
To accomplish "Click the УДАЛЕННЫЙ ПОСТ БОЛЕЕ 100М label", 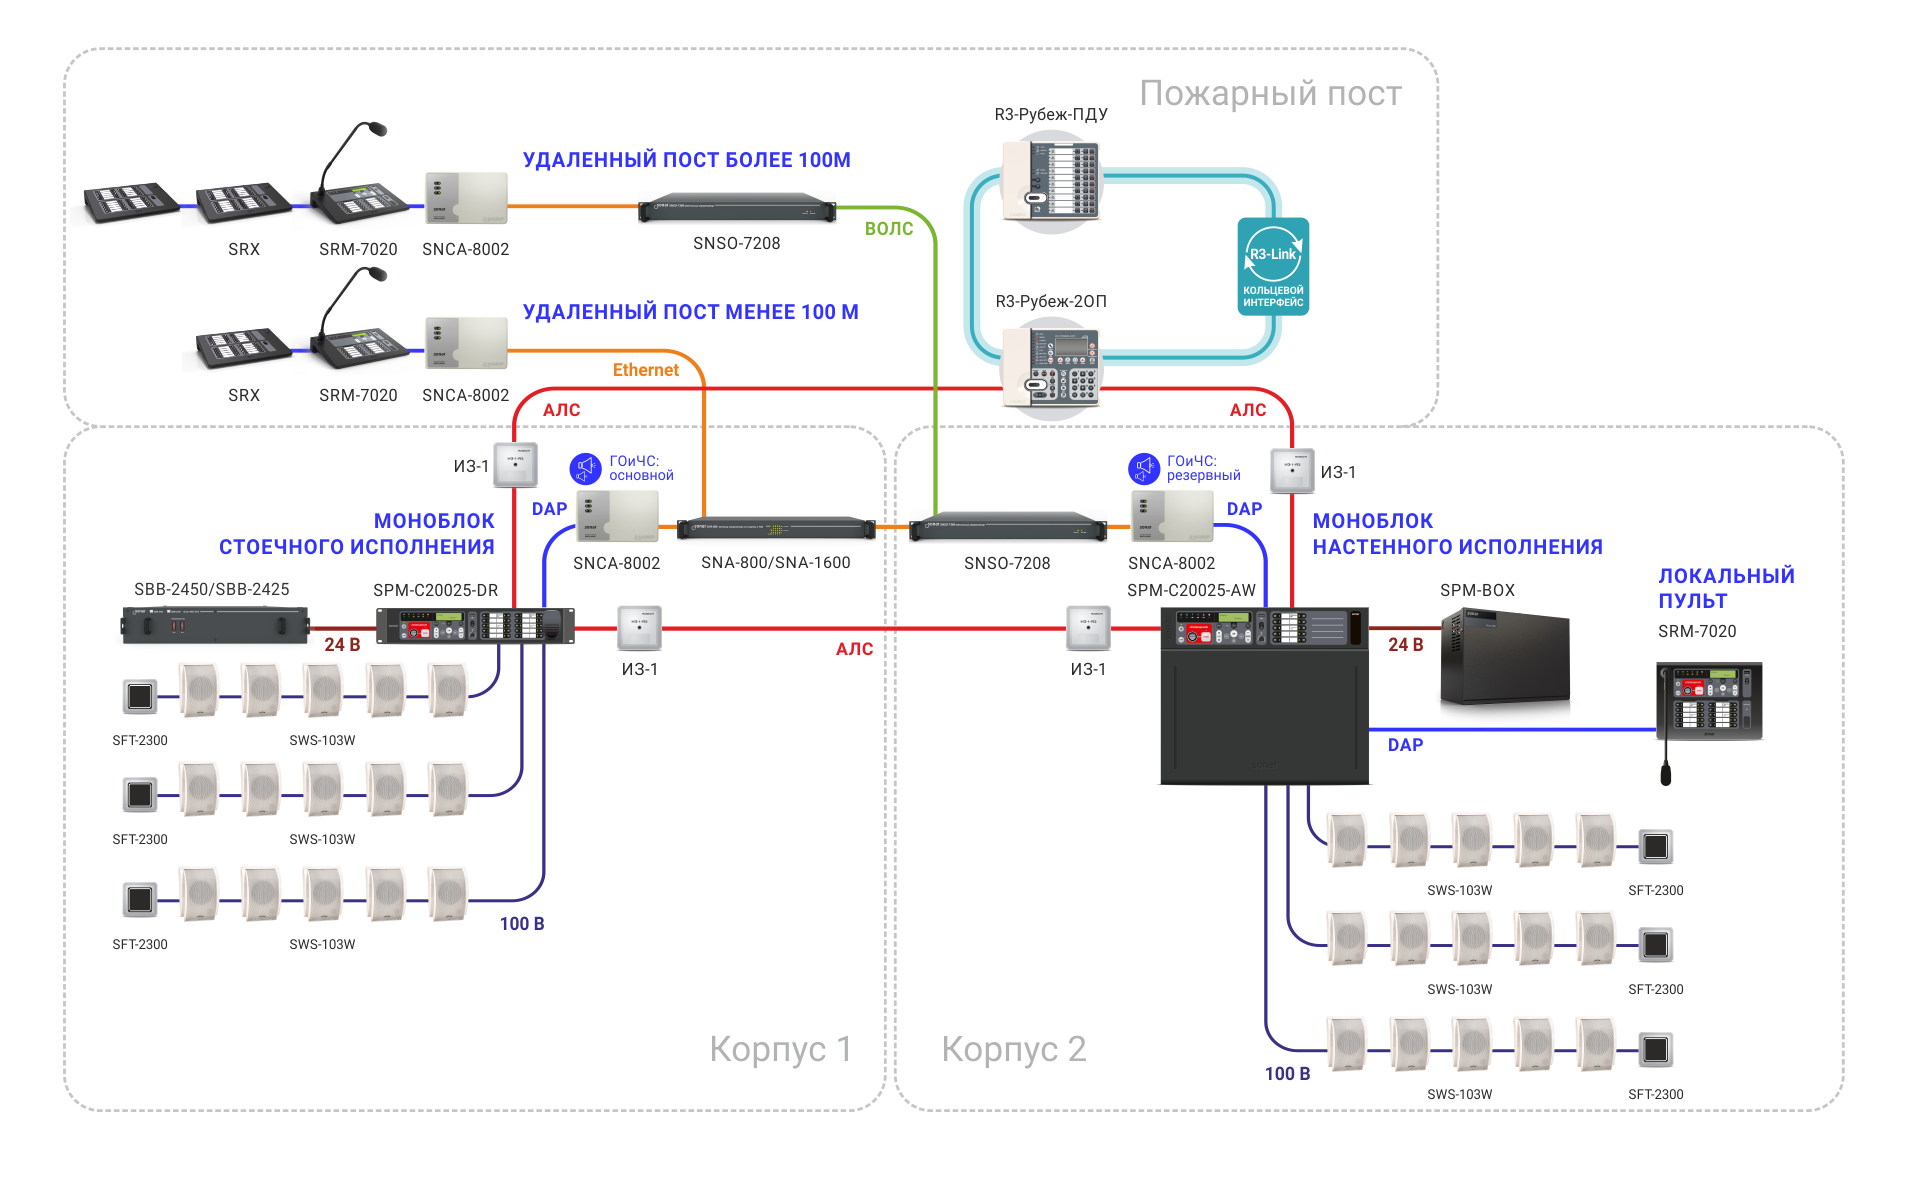I will tap(687, 160).
